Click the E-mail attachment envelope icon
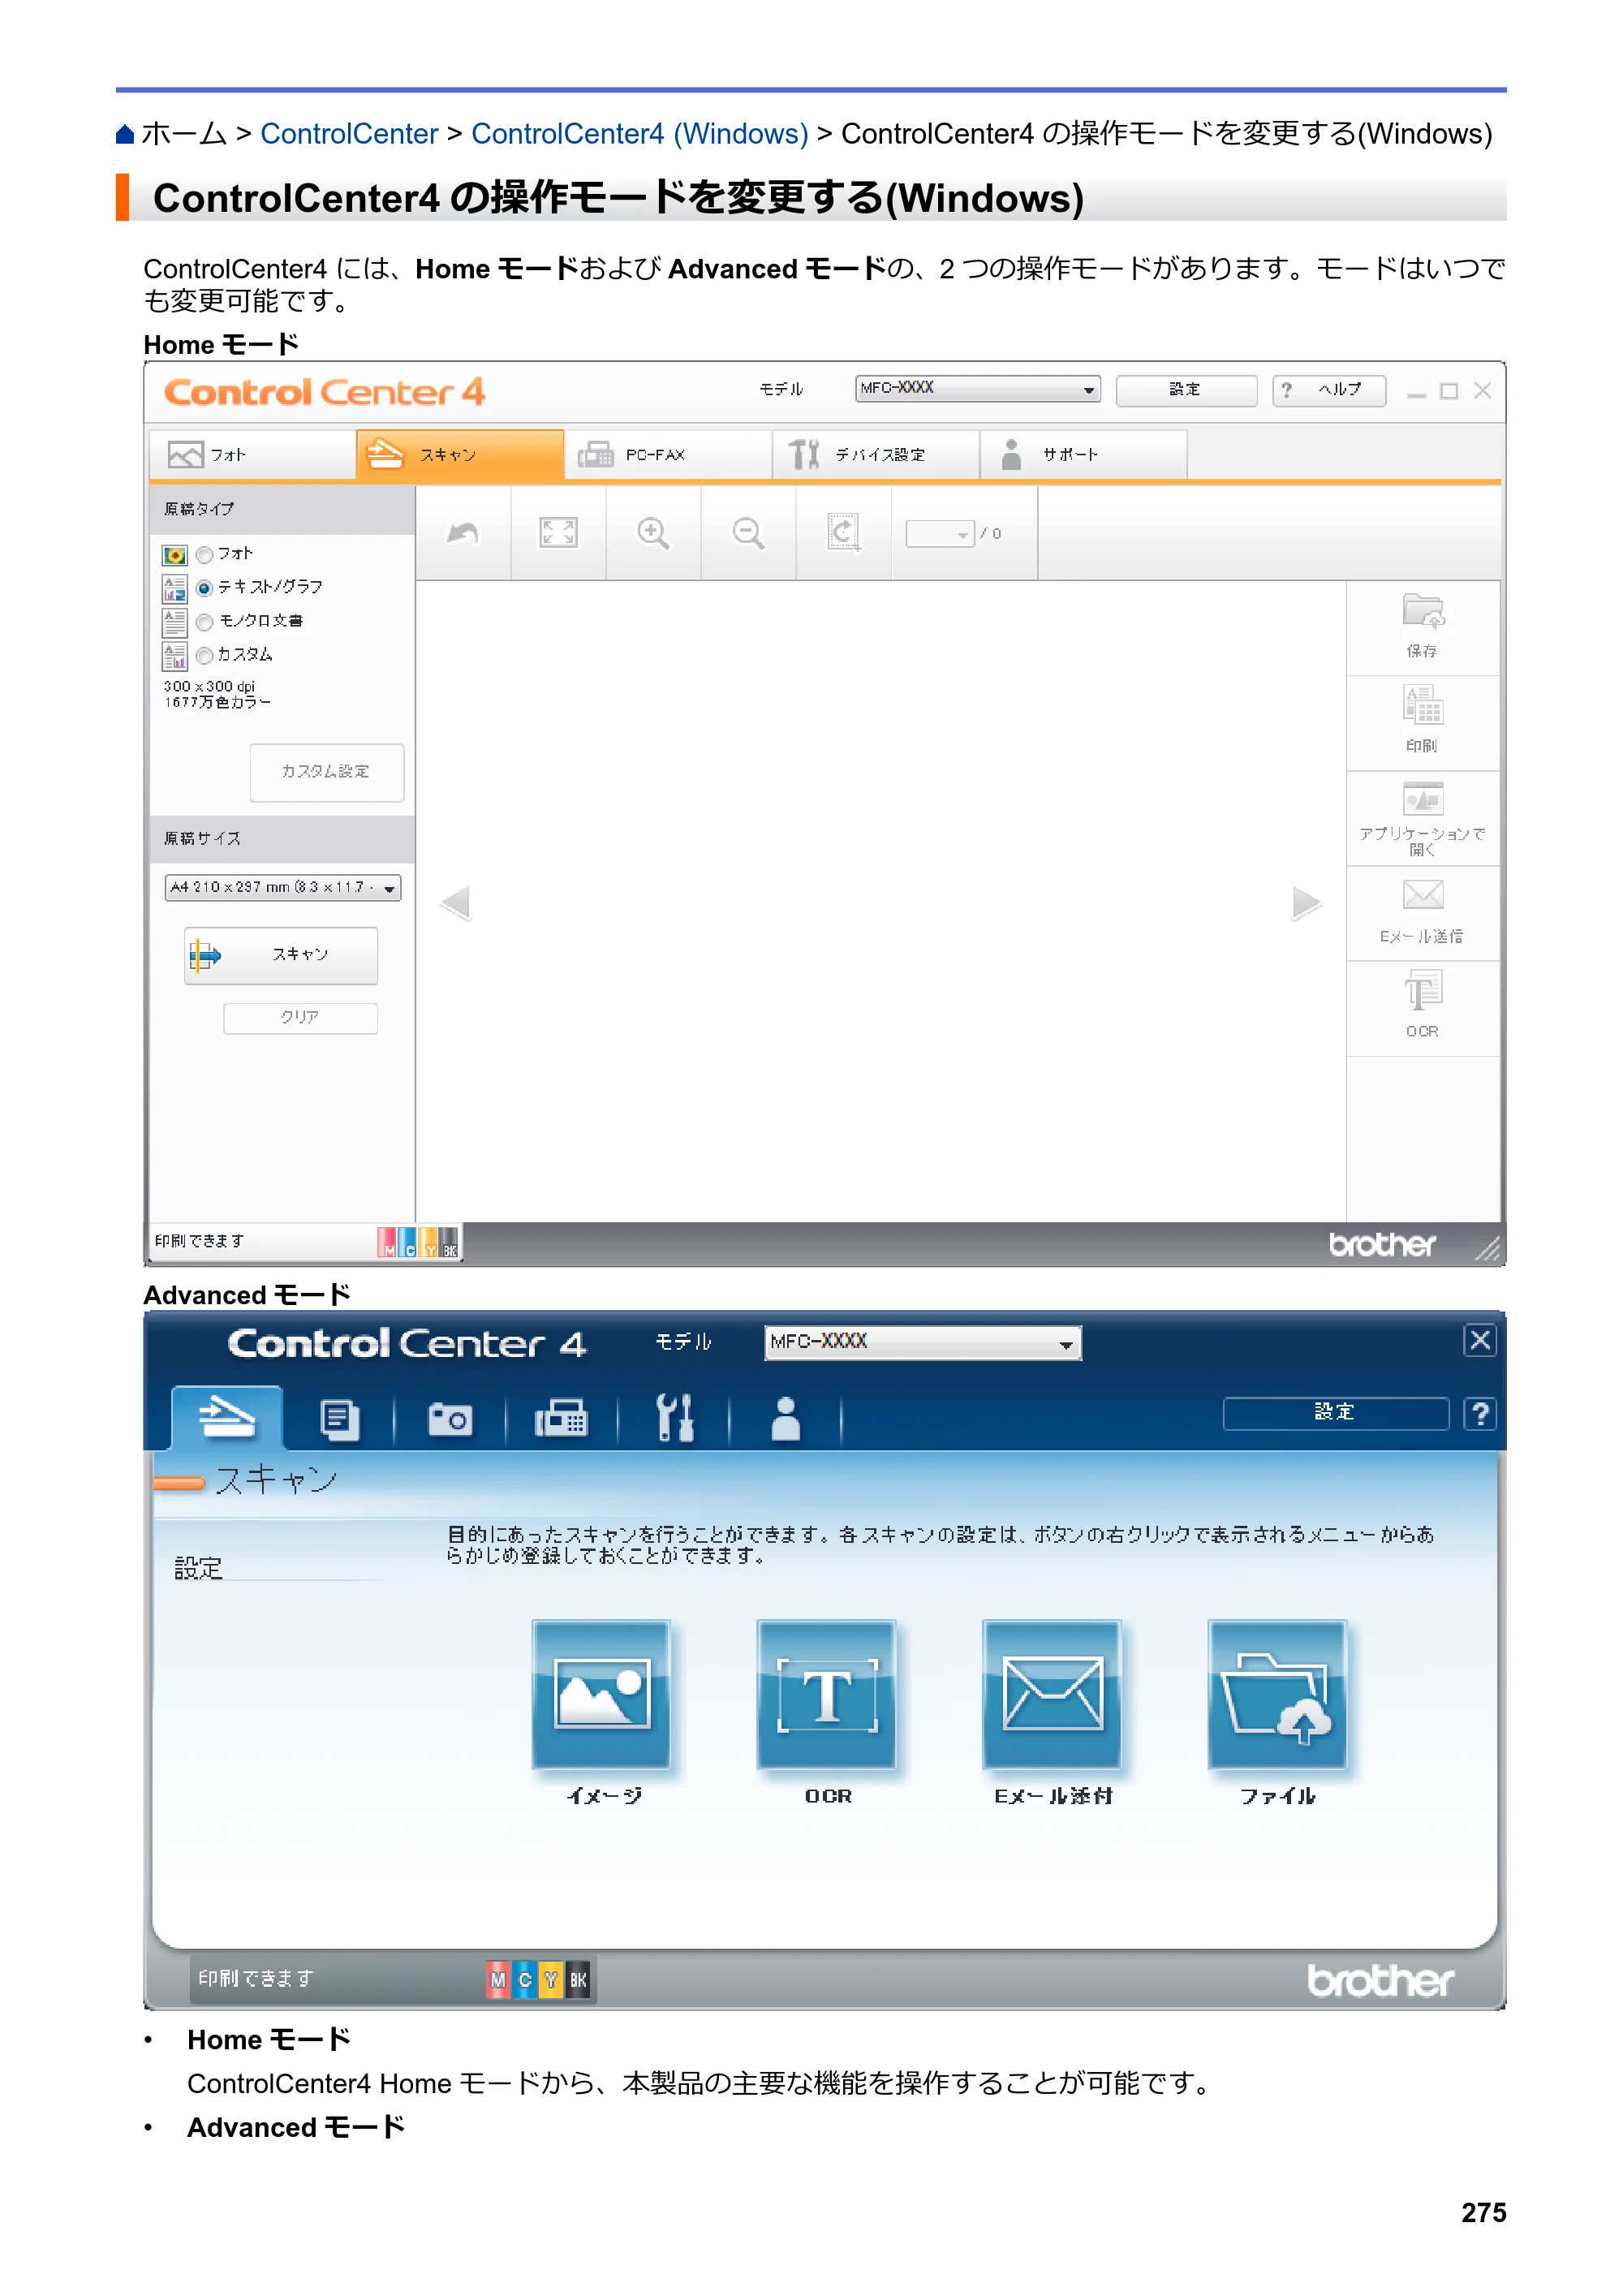This screenshot has width=1623, height=2296. [x=1052, y=1695]
